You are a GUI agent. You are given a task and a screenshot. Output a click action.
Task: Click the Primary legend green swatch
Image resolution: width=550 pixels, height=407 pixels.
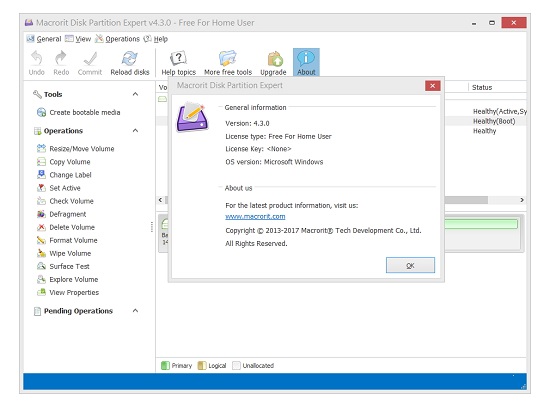(165, 366)
